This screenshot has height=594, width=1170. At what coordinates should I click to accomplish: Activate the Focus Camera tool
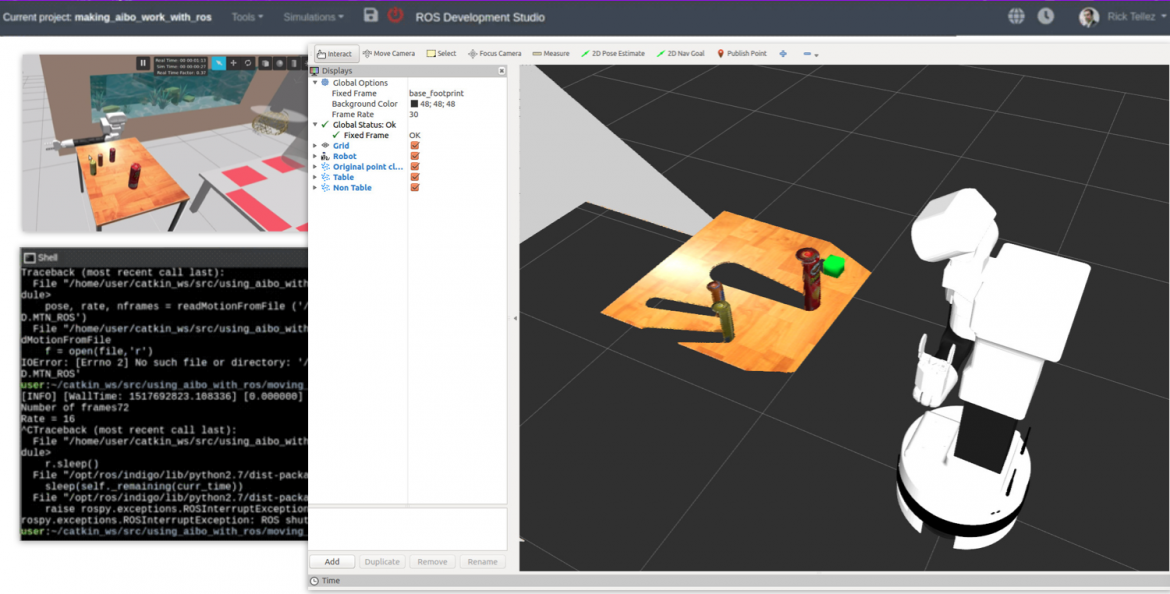pos(495,54)
